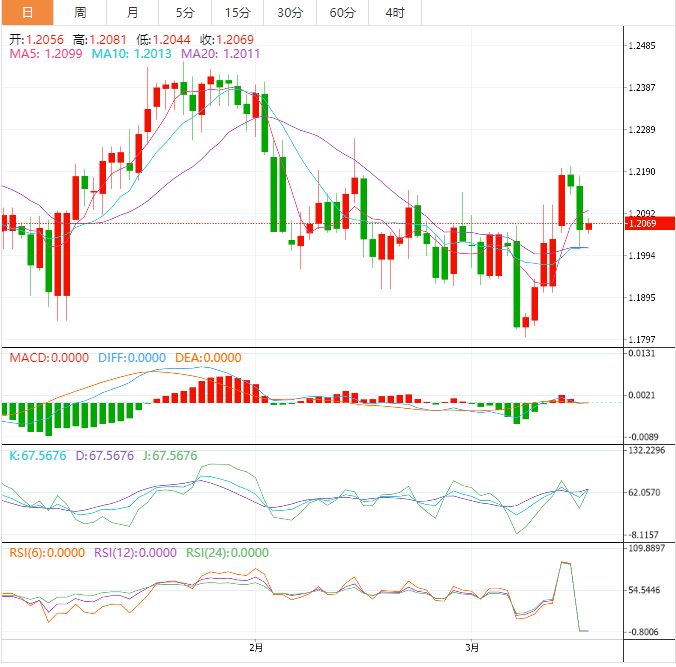This screenshot has height=667, width=676.
Task: Switch to the 周 weekly tab
Action: tap(80, 13)
